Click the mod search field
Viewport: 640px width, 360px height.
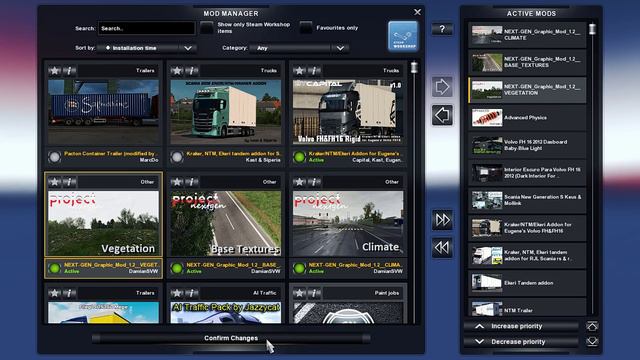click(147, 28)
